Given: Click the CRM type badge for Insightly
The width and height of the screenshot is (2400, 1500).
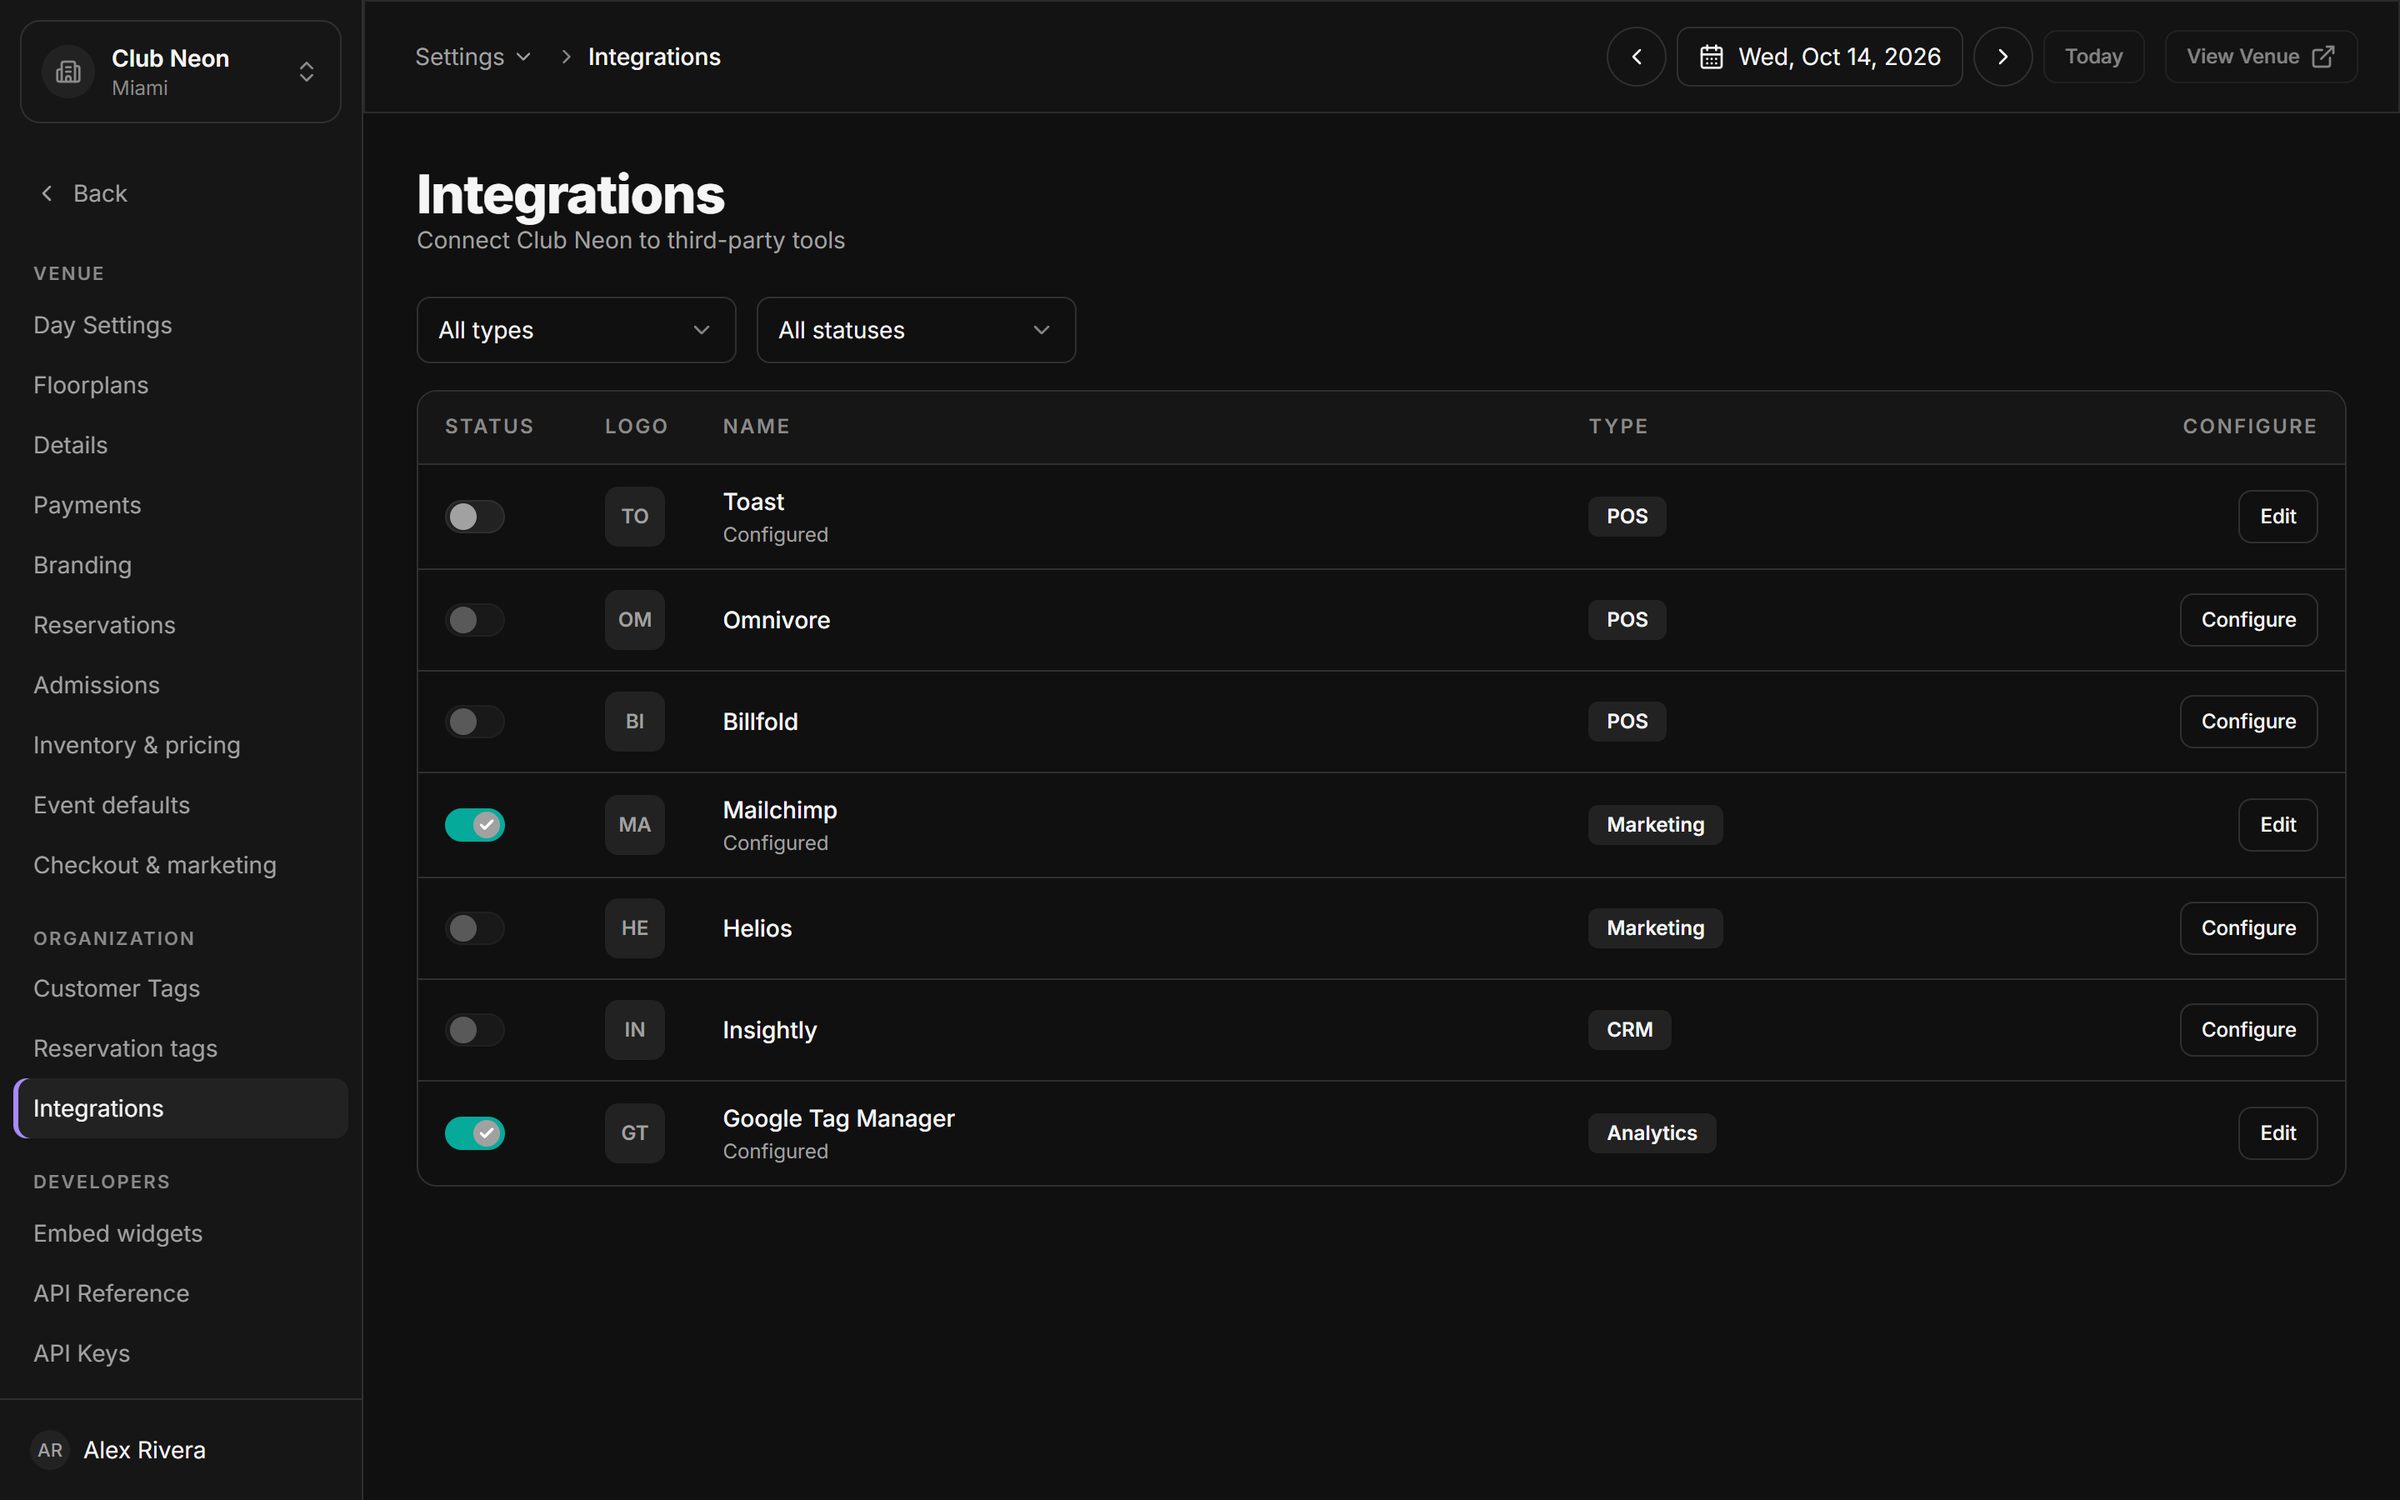Looking at the screenshot, I should click(x=1629, y=1030).
